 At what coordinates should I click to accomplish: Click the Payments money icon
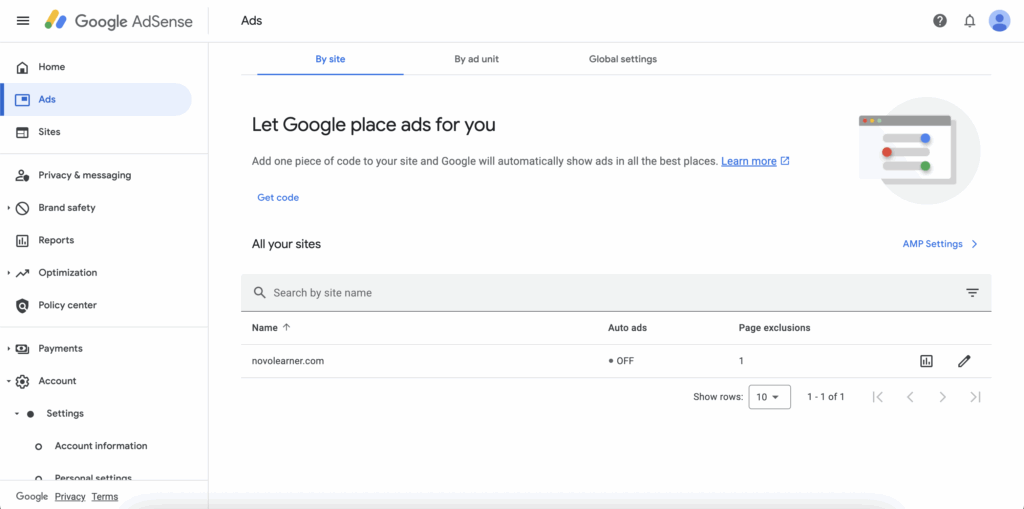(22, 349)
